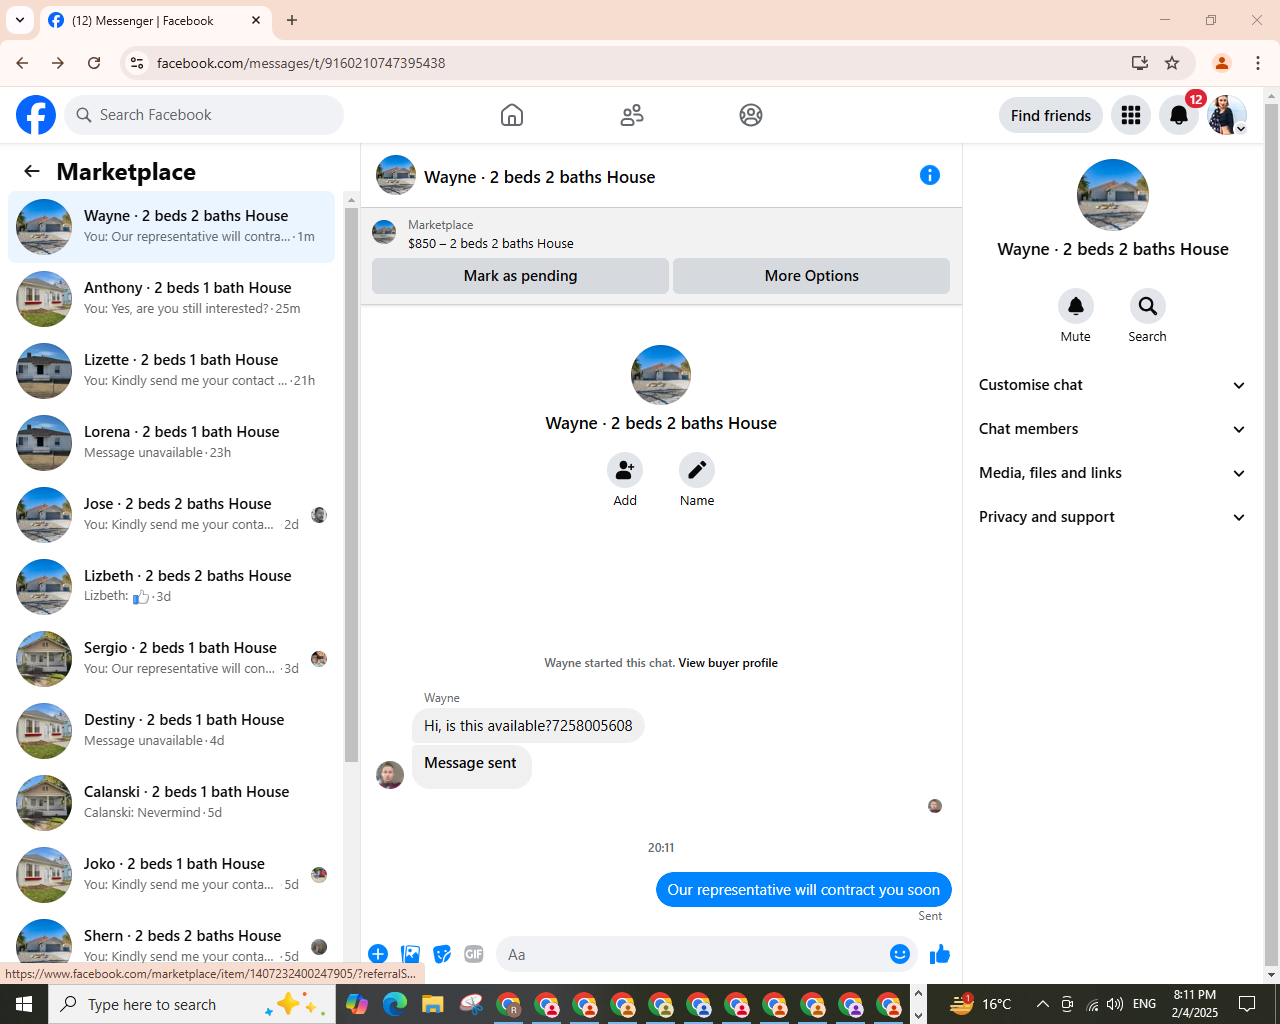Add people using the Add icon
Image resolution: width=1280 pixels, height=1024 pixels.
[x=625, y=470]
